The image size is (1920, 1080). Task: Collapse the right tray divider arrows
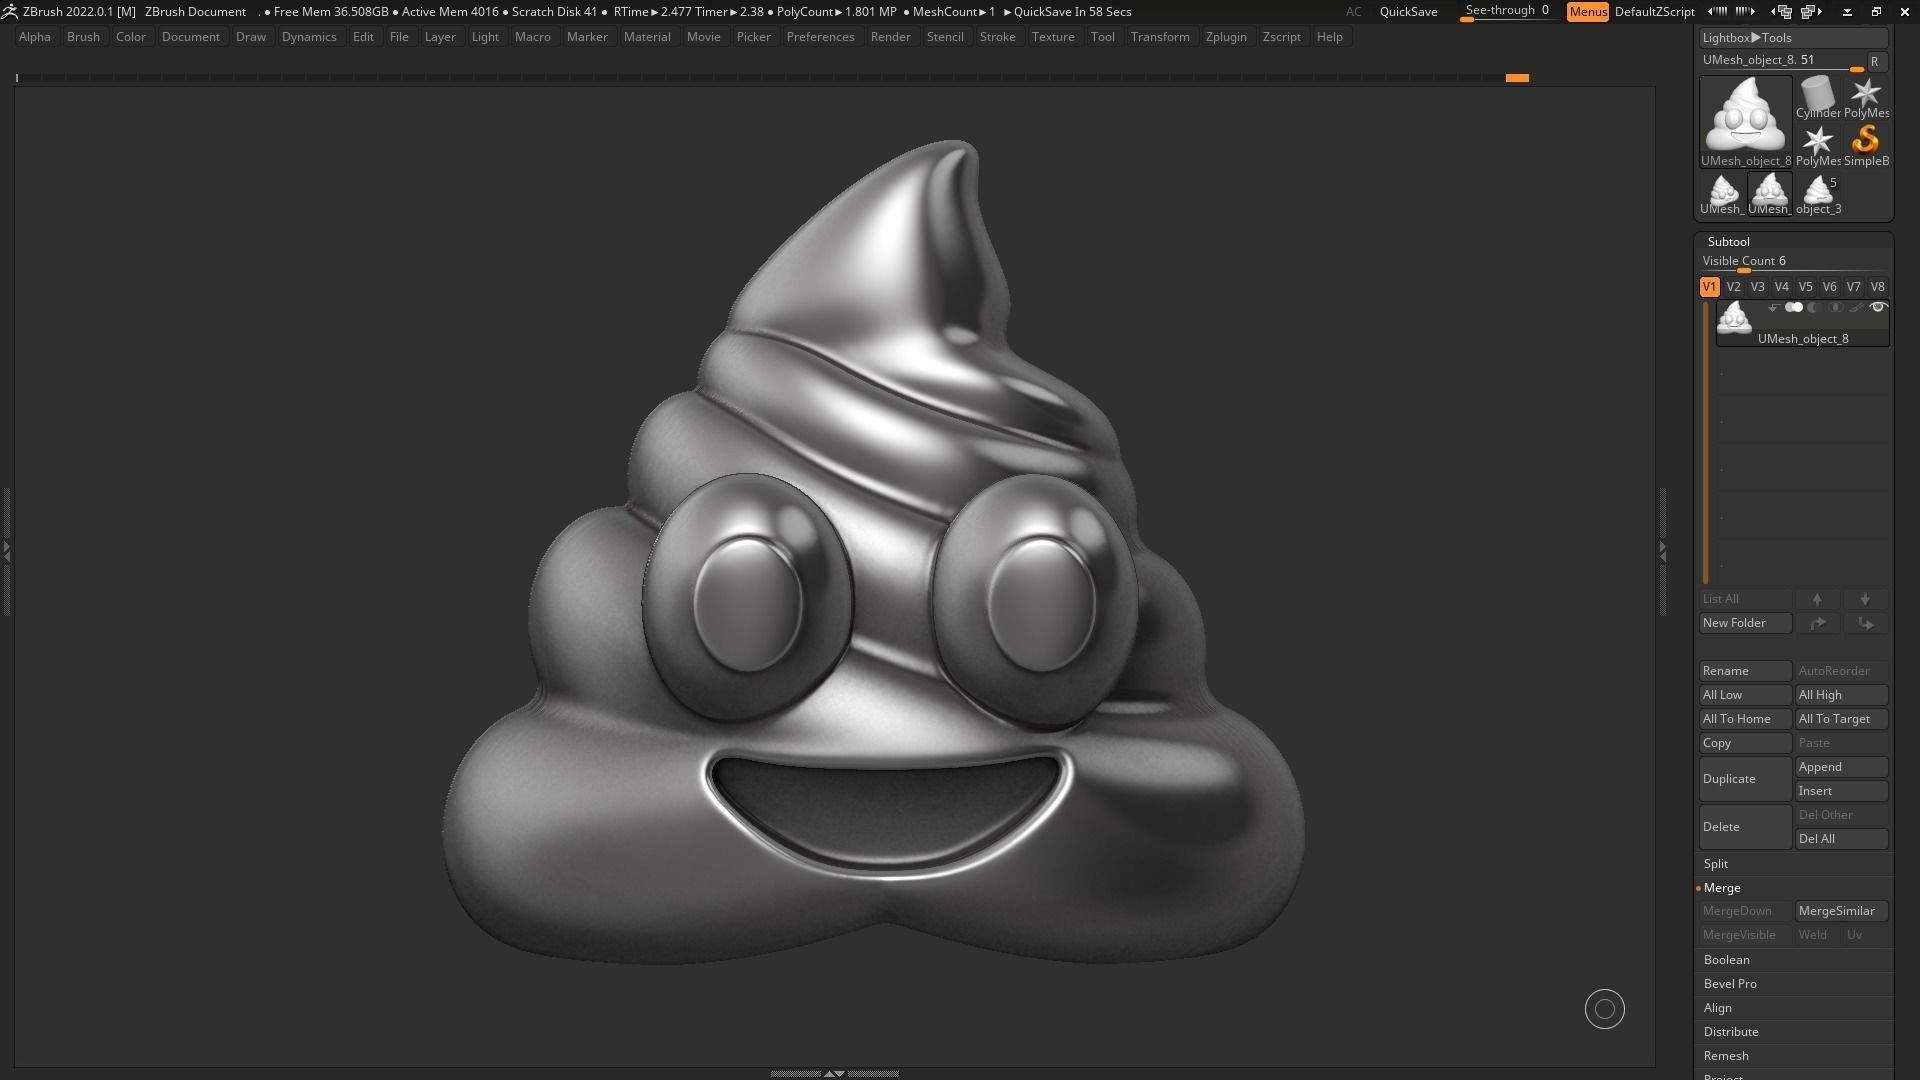(1663, 550)
